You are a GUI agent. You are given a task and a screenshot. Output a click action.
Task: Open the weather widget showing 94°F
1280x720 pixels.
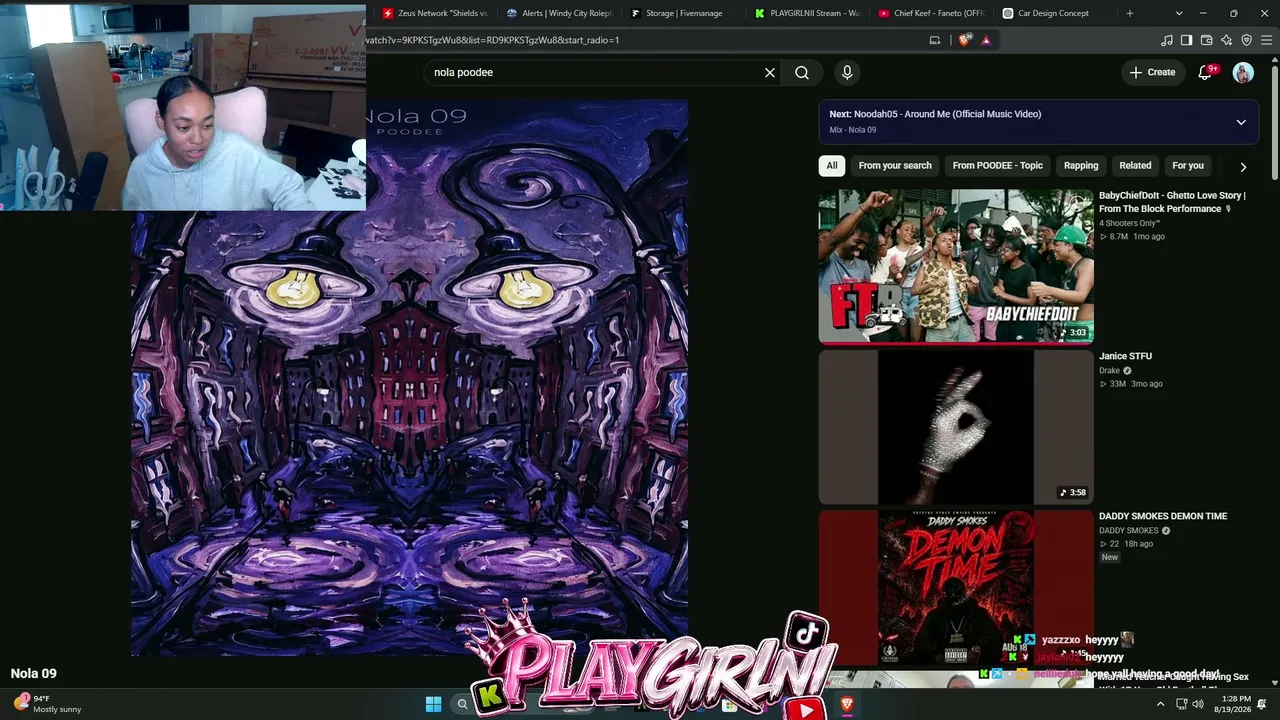click(48, 704)
